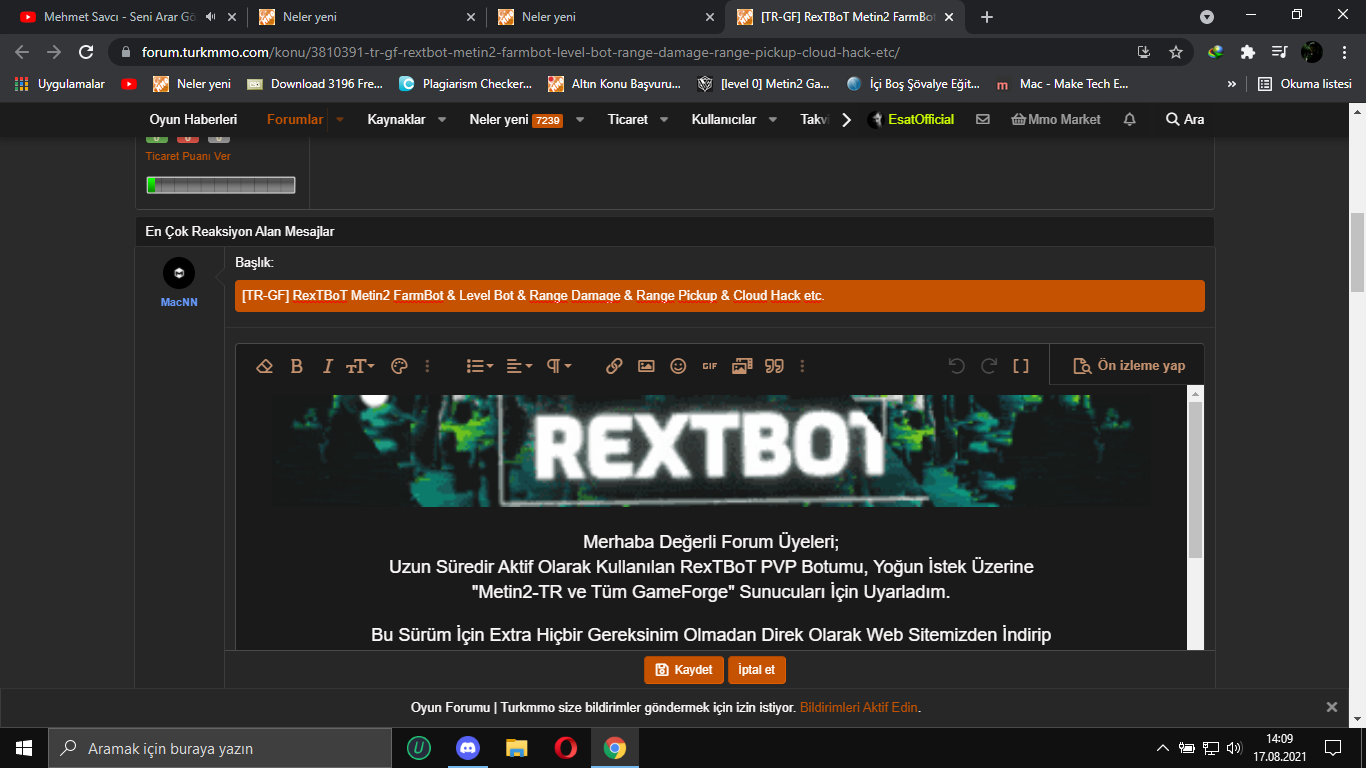Viewport: 1366px width, 768px height.
Task: Dismiss the notification permission banner
Action: click(x=1332, y=707)
